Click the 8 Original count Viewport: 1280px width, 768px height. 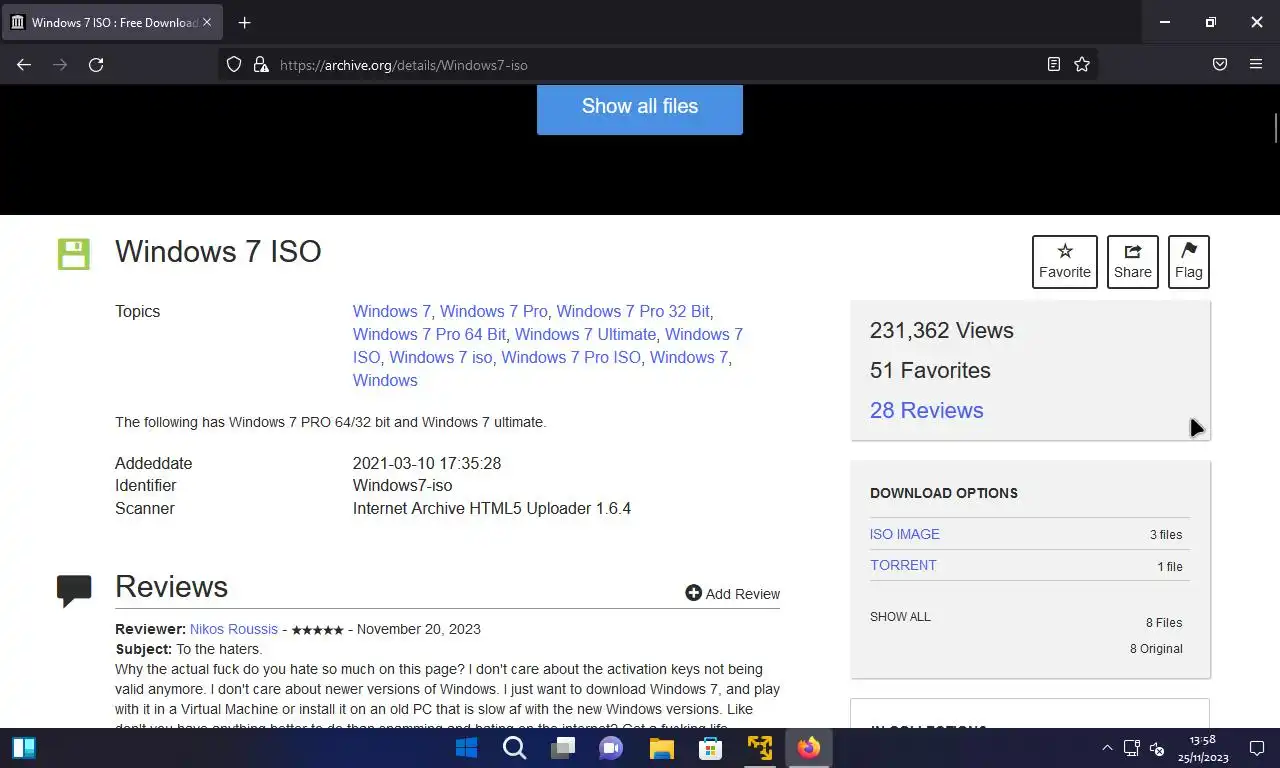(1156, 649)
